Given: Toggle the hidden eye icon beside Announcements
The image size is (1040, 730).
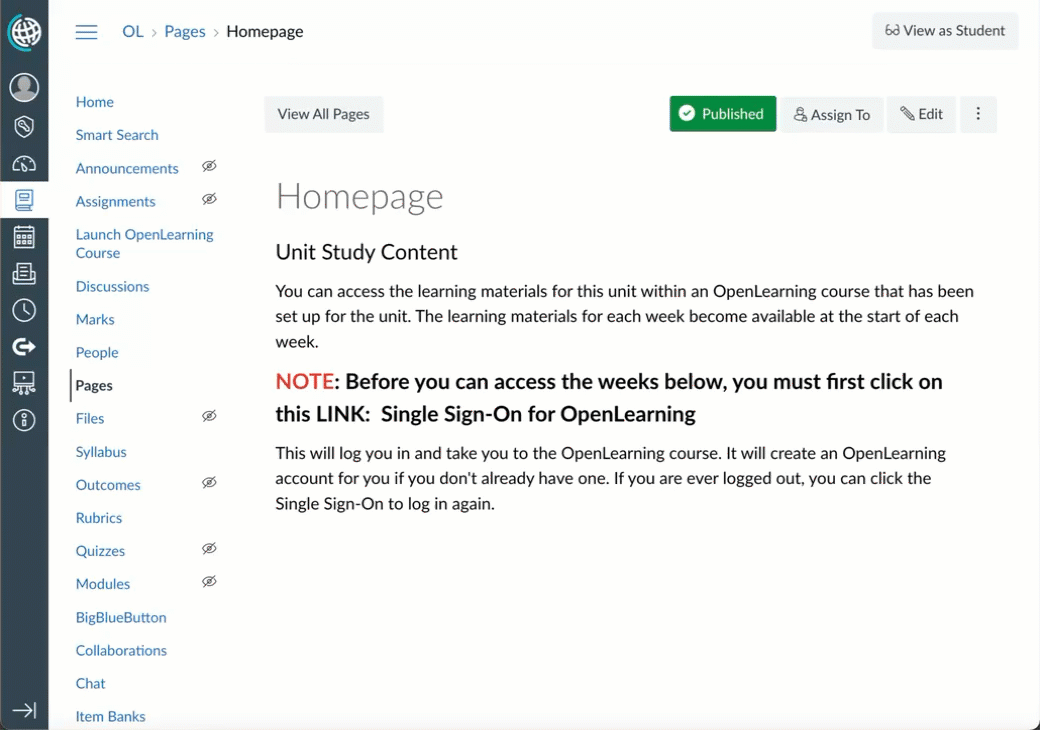Looking at the screenshot, I should click(x=209, y=166).
